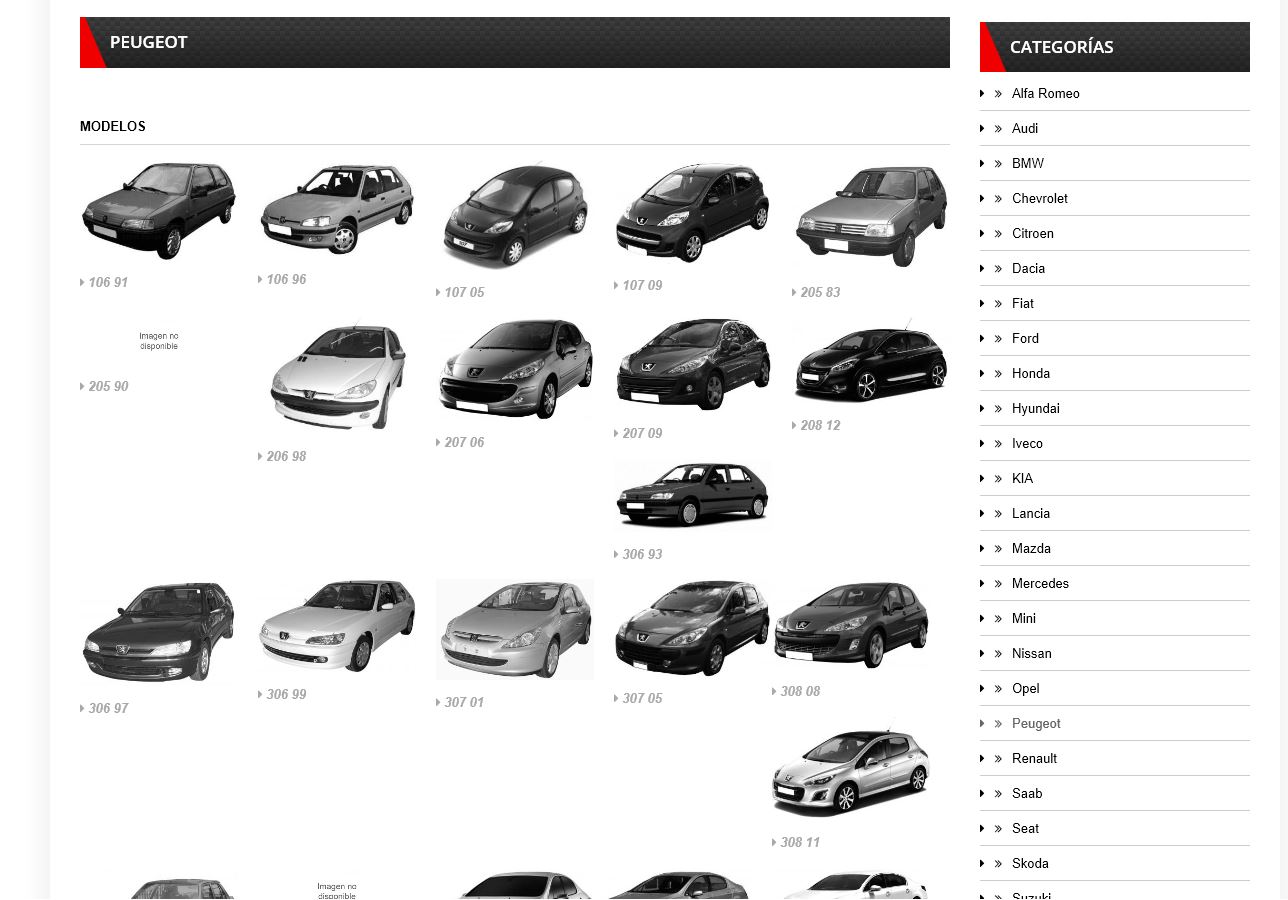Open the 306 99 car thumbnail
The image size is (1288, 900).
point(337,626)
